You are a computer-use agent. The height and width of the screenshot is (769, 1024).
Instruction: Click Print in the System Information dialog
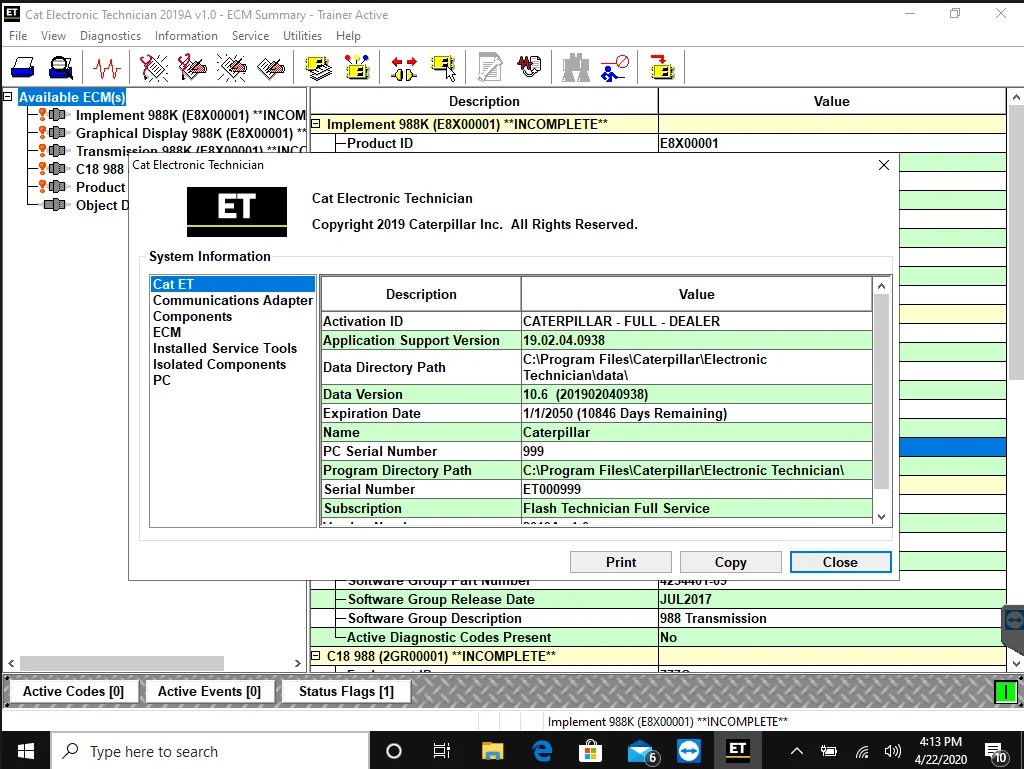[620, 561]
